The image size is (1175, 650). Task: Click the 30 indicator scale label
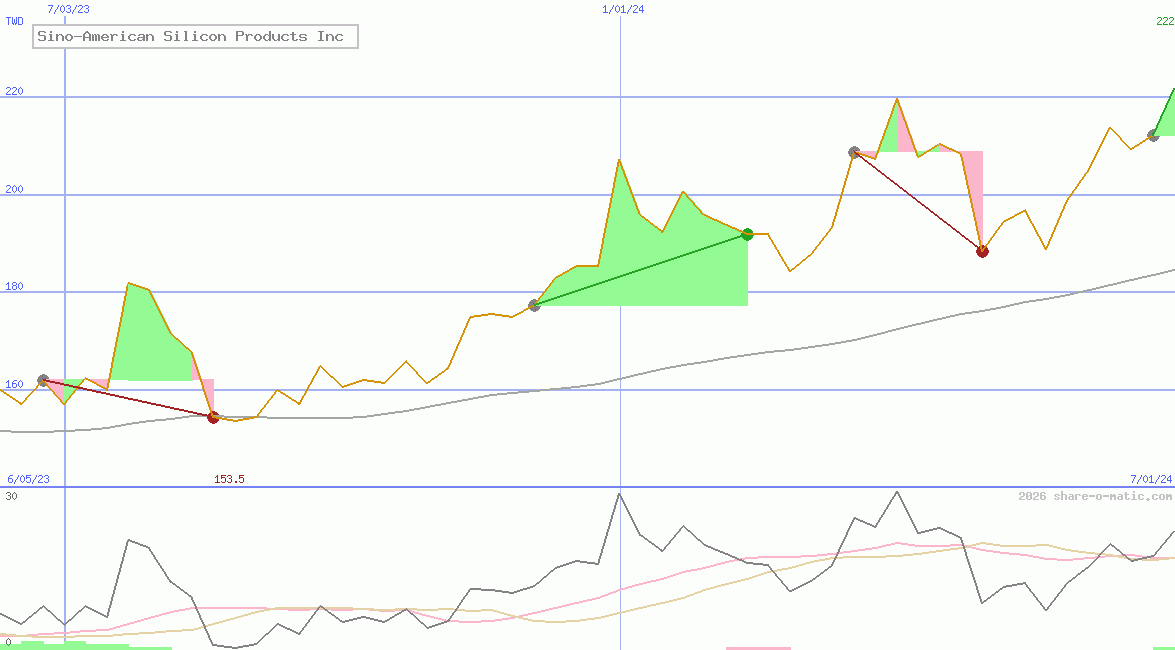click(x=11, y=496)
